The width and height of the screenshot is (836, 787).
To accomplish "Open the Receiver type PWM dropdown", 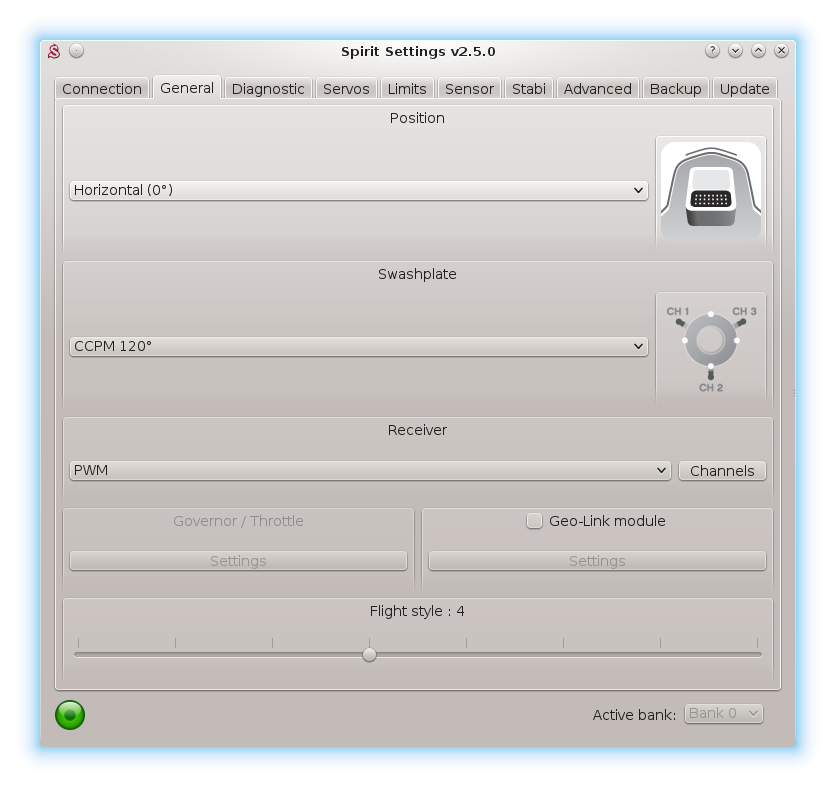I will click(x=370, y=470).
